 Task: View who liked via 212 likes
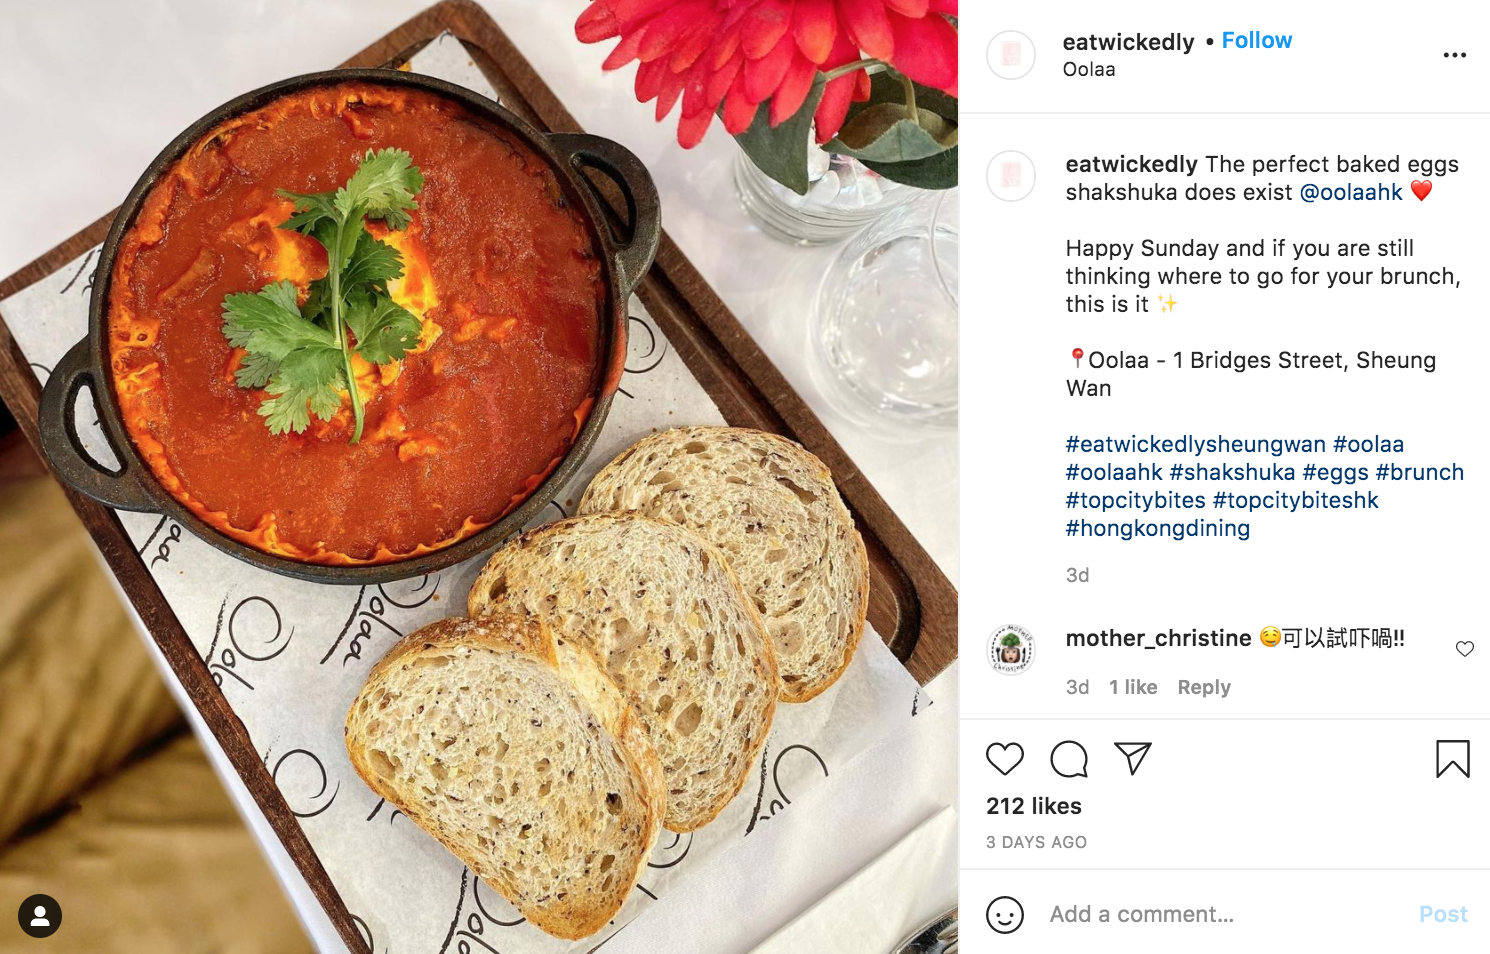click(x=1034, y=806)
